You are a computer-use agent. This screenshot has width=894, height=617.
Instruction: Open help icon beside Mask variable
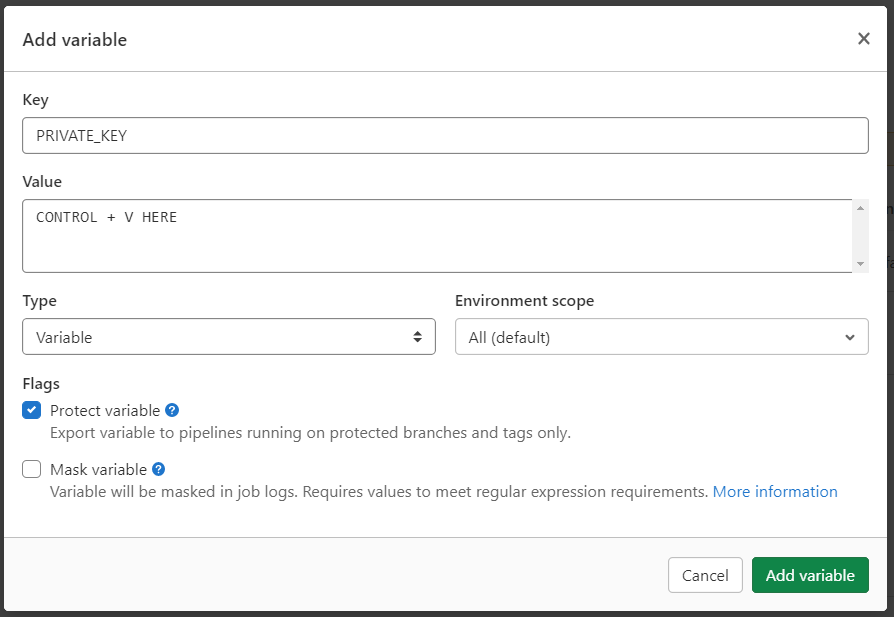click(158, 469)
